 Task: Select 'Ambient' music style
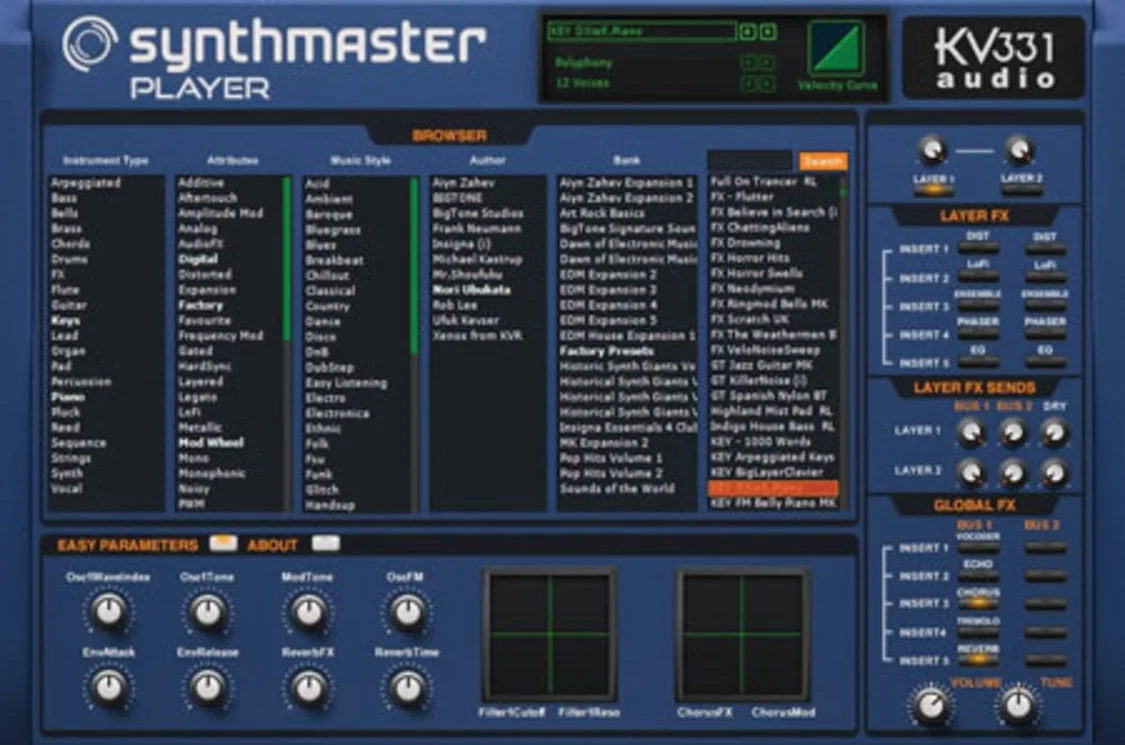click(x=329, y=199)
